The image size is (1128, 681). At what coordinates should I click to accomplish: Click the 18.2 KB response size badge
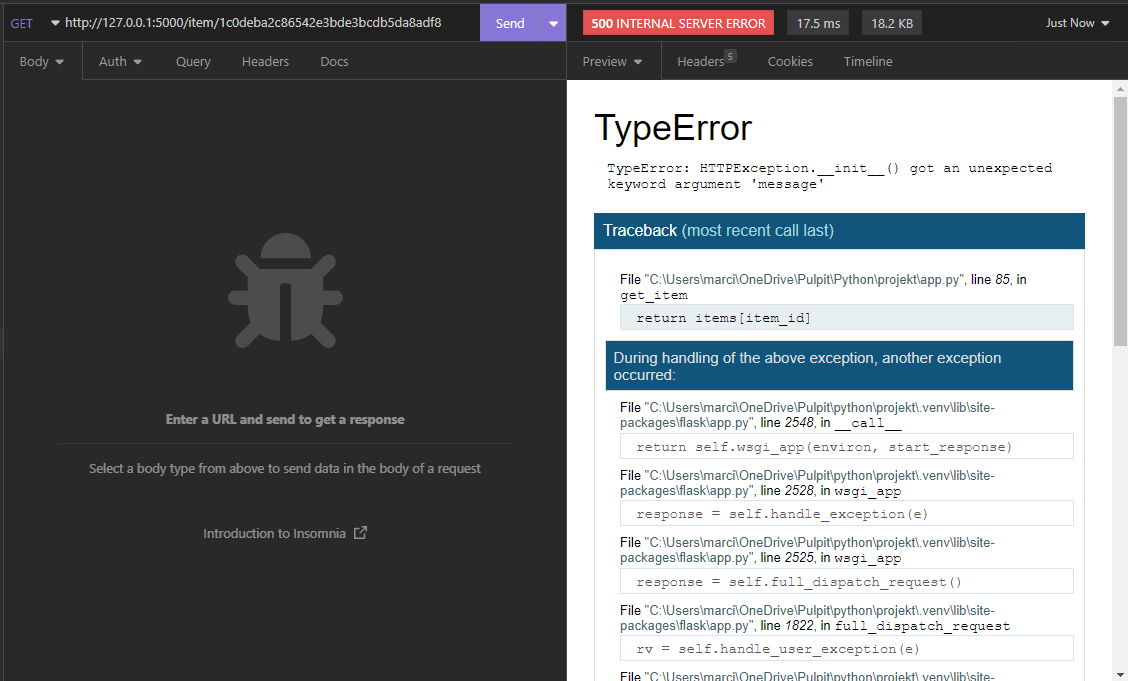coord(892,23)
